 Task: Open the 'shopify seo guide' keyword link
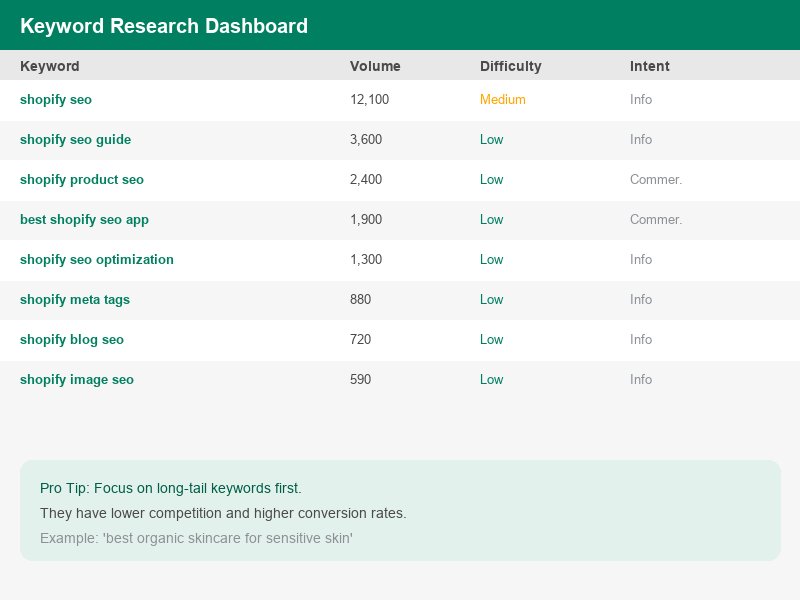[x=76, y=140]
